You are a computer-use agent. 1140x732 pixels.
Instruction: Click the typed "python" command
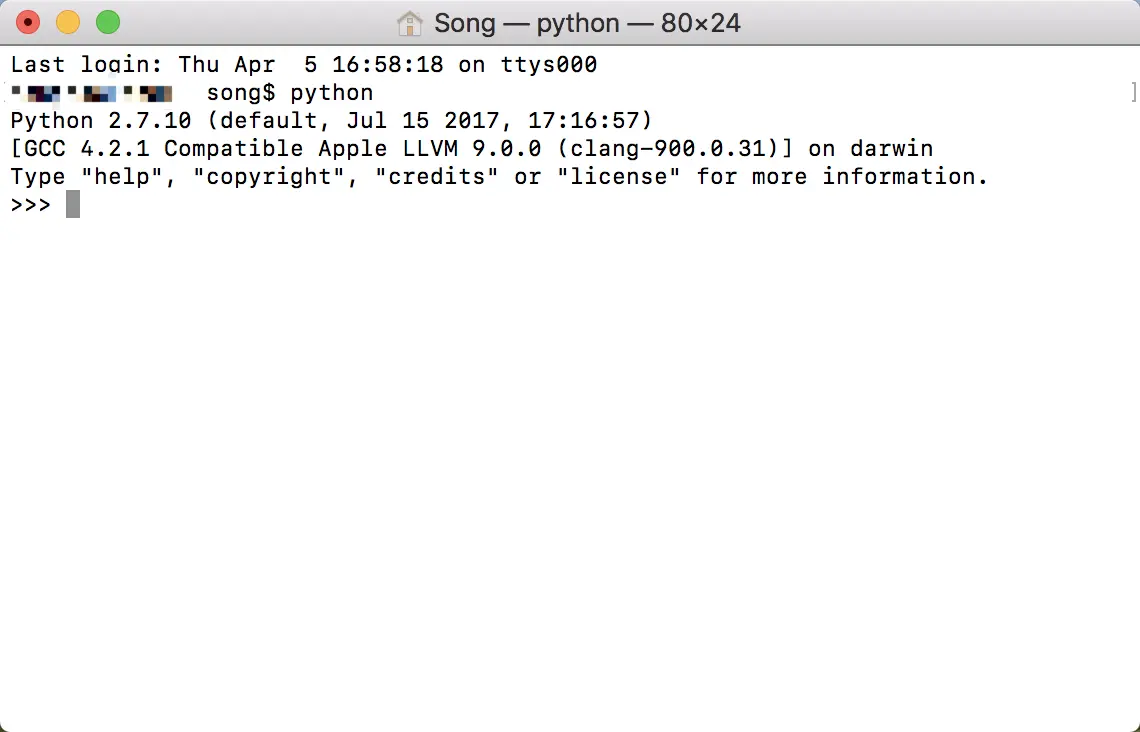332,93
